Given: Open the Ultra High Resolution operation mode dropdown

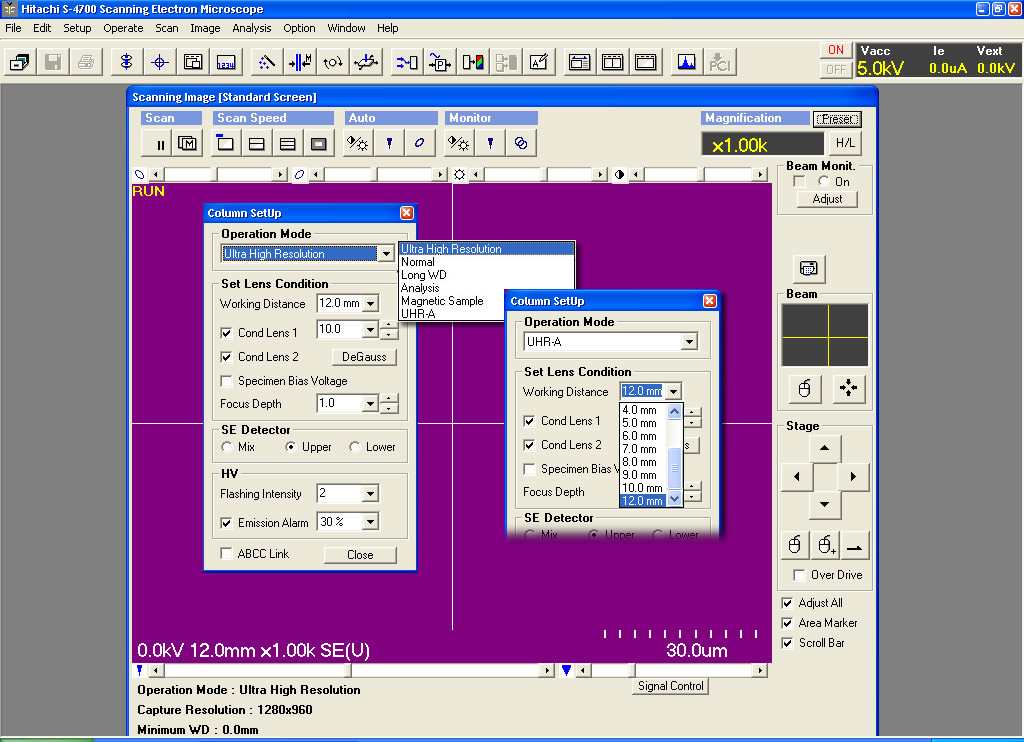Looking at the screenshot, I should [x=387, y=254].
